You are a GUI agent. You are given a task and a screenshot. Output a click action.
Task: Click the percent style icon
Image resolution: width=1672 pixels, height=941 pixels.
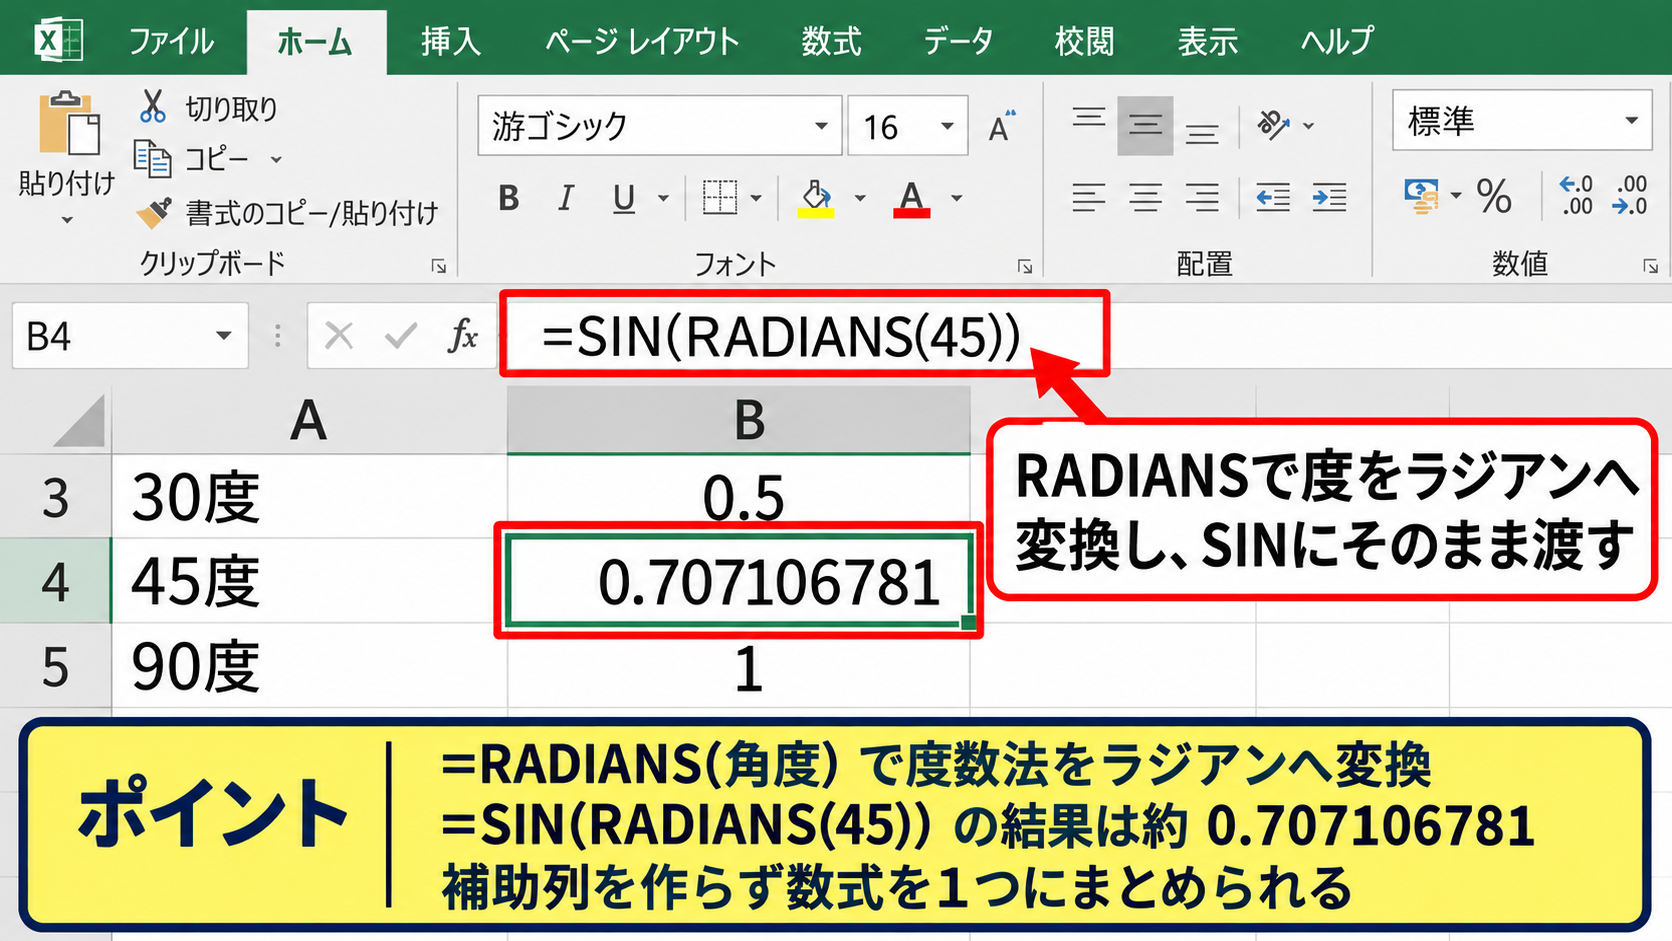pos(1494,196)
